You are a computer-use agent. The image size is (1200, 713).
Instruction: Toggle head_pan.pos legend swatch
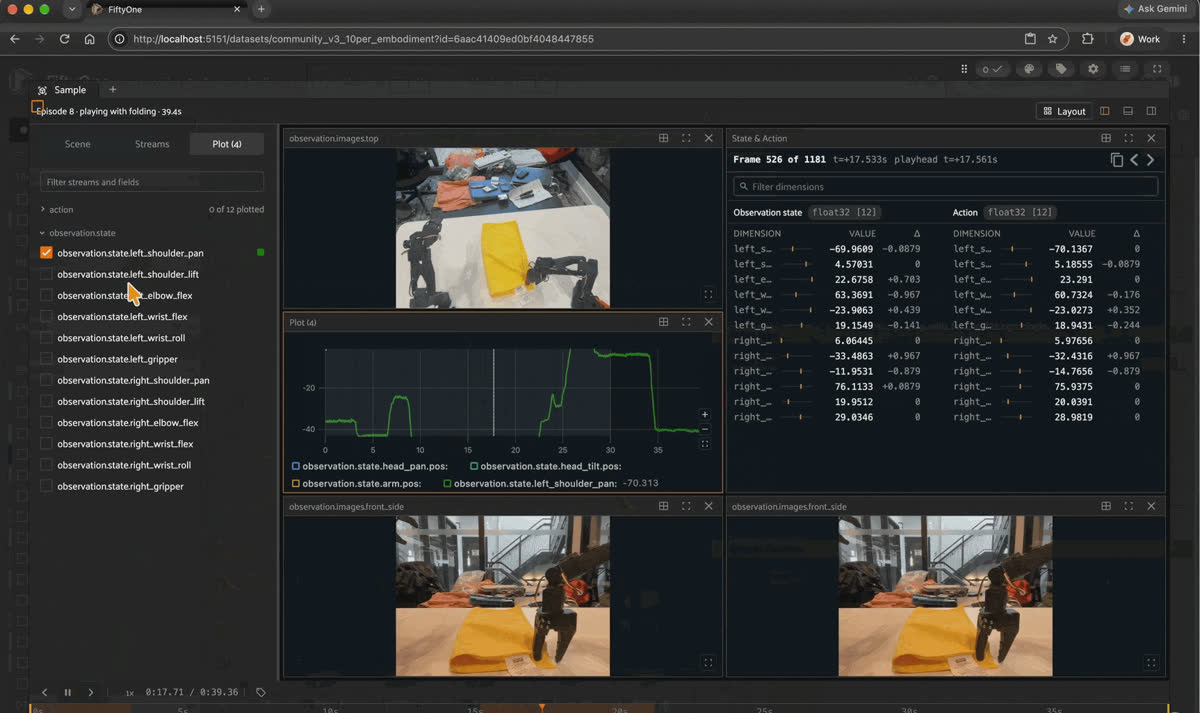pos(296,466)
